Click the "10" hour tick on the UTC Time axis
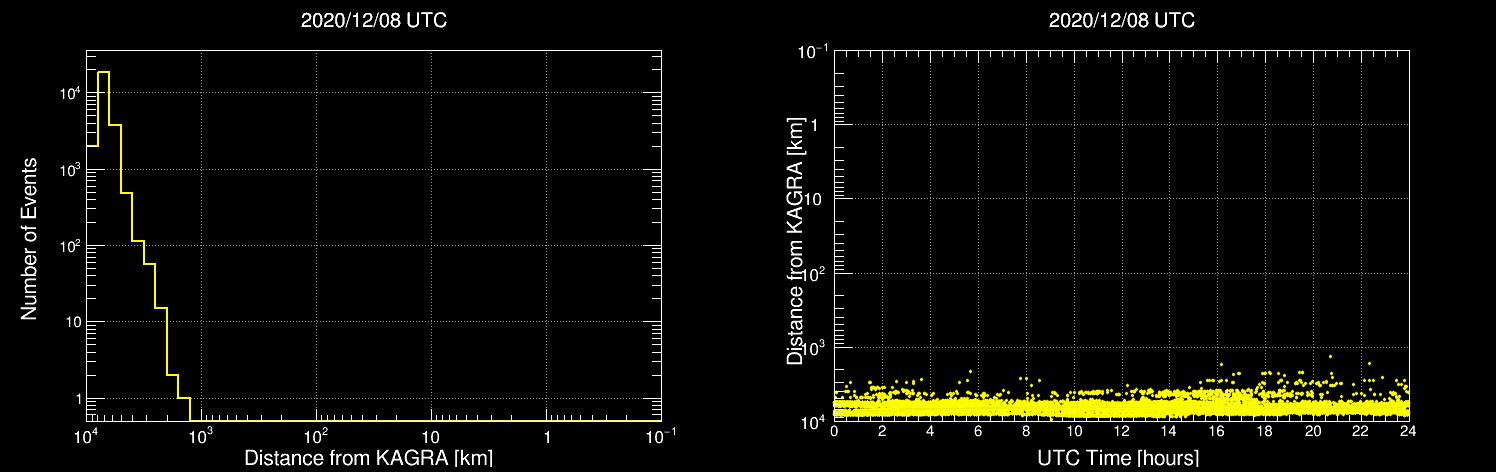Image resolution: width=1496 pixels, height=472 pixels. coord(1074,432)
